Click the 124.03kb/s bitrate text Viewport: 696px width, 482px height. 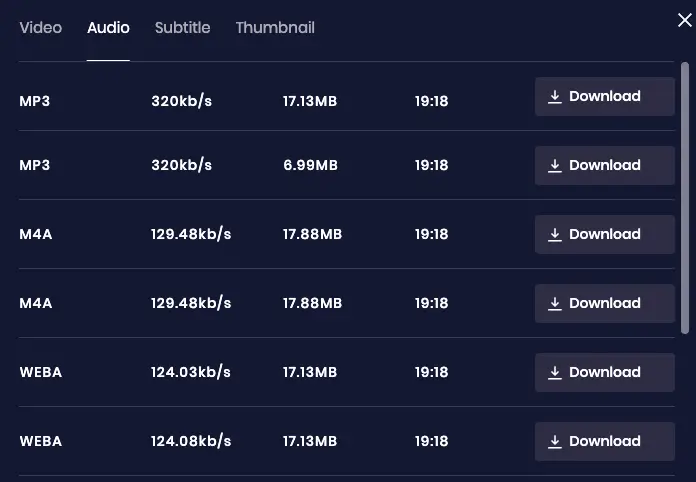coord(191,373)
